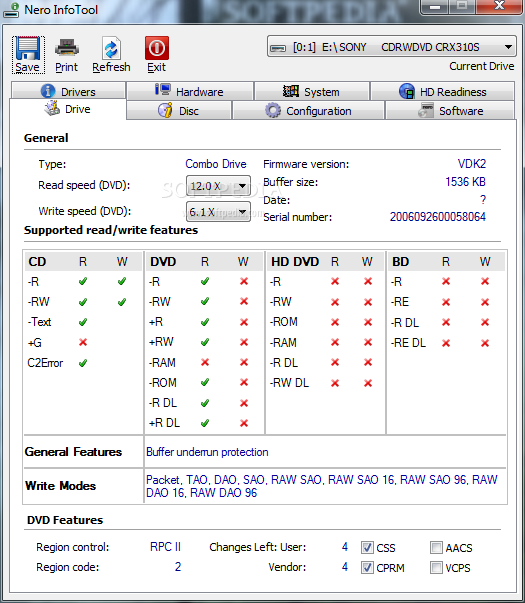Click the Date value question mark
Screen dimensions: 525x603
(x=483, y=199)
